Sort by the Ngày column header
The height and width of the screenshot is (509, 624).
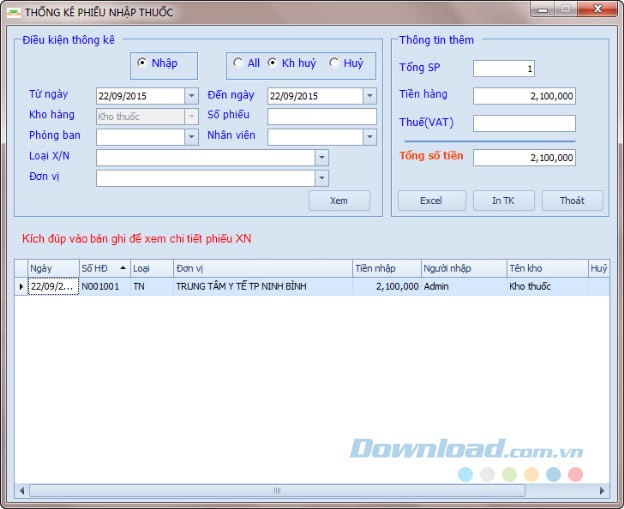[x=53, y=269]
